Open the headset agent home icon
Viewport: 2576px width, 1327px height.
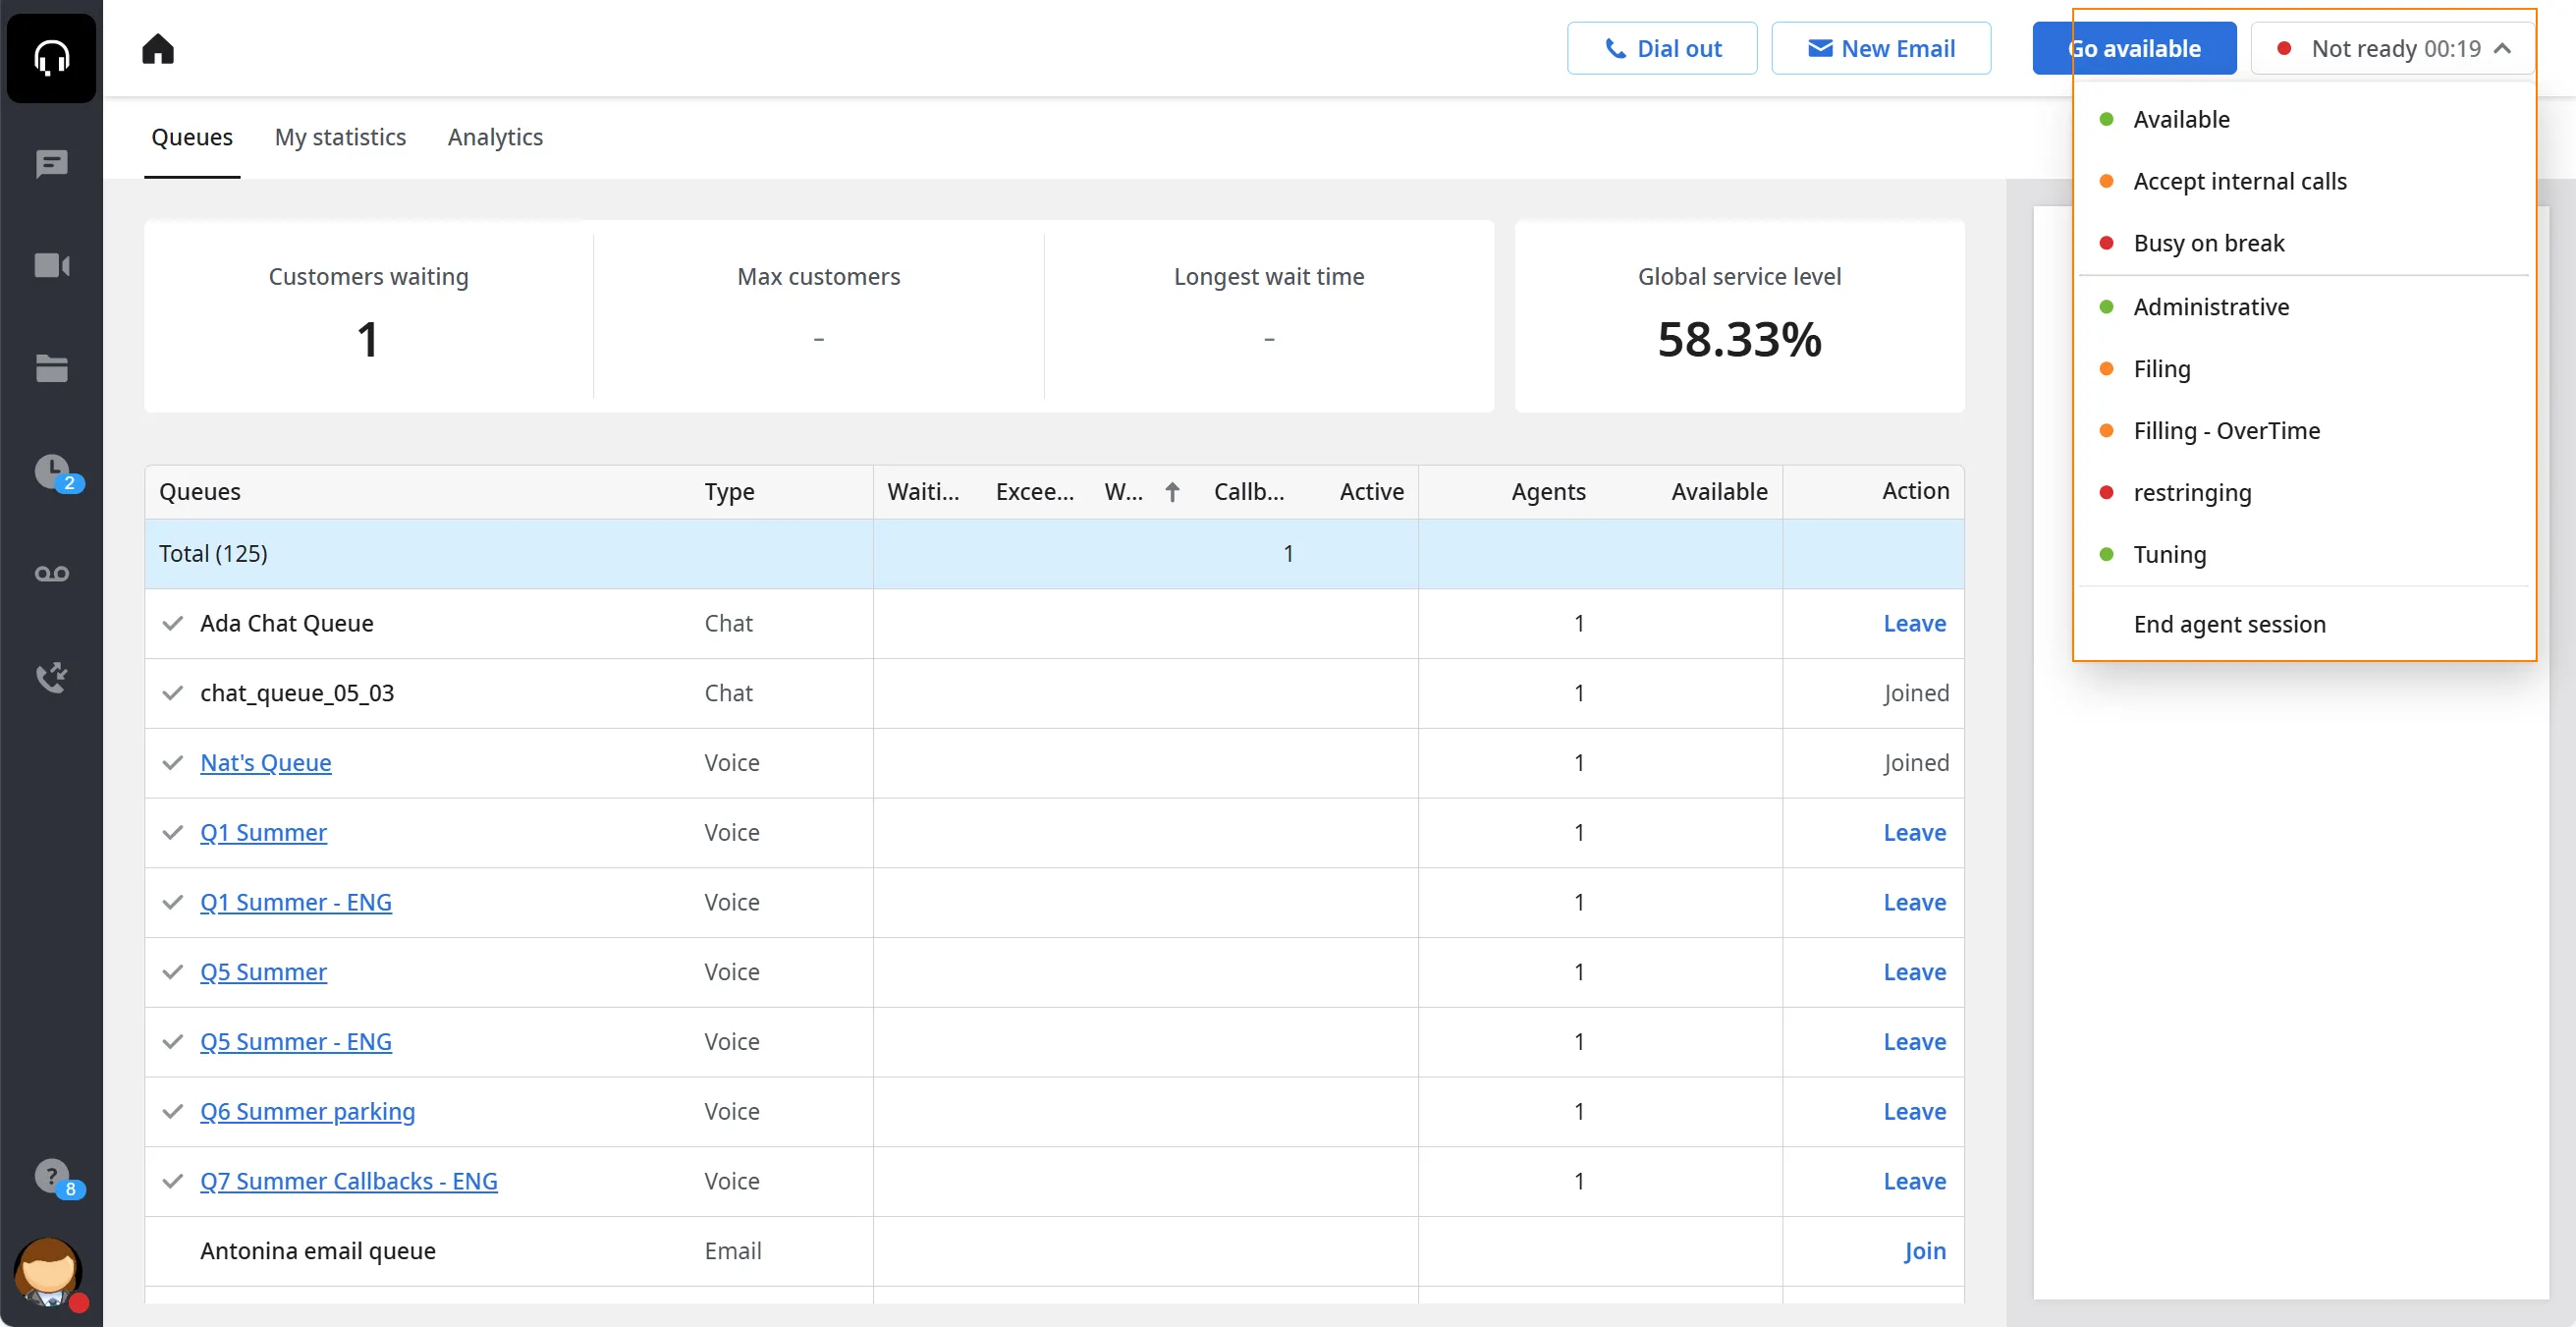(51, 58)
